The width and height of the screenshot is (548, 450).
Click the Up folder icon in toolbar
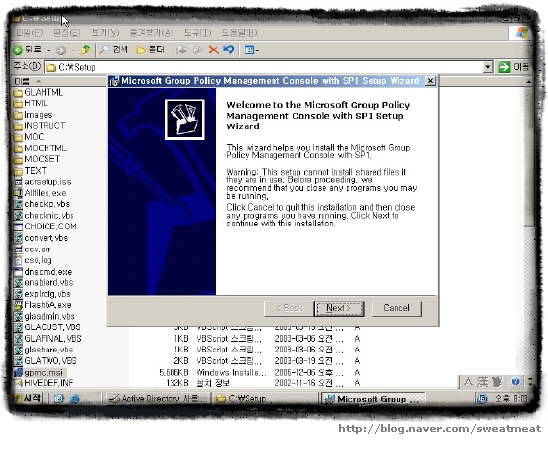(x=85, y=50)
